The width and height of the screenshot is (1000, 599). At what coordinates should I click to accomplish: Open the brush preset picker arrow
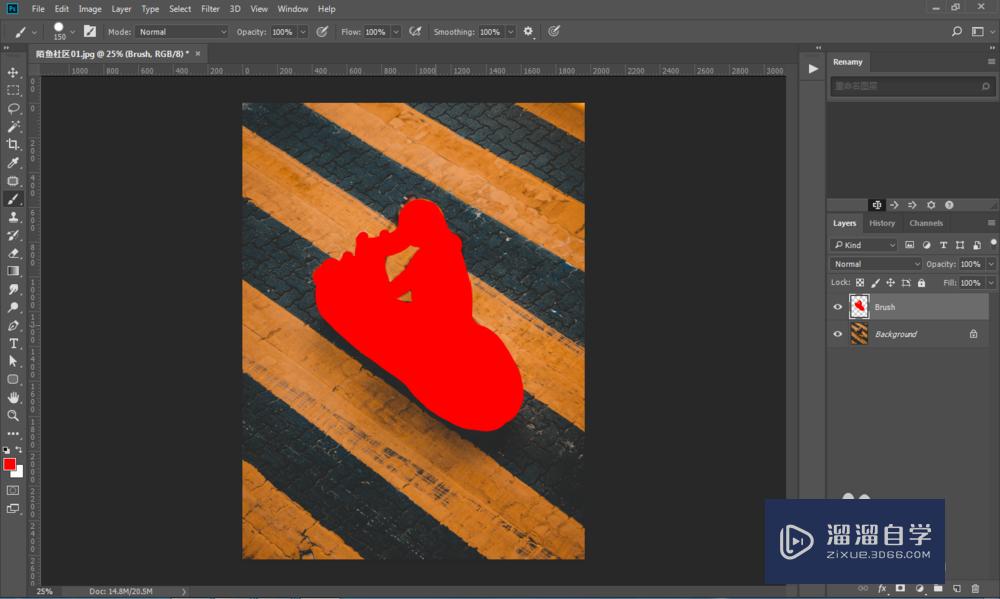[73, 31]
